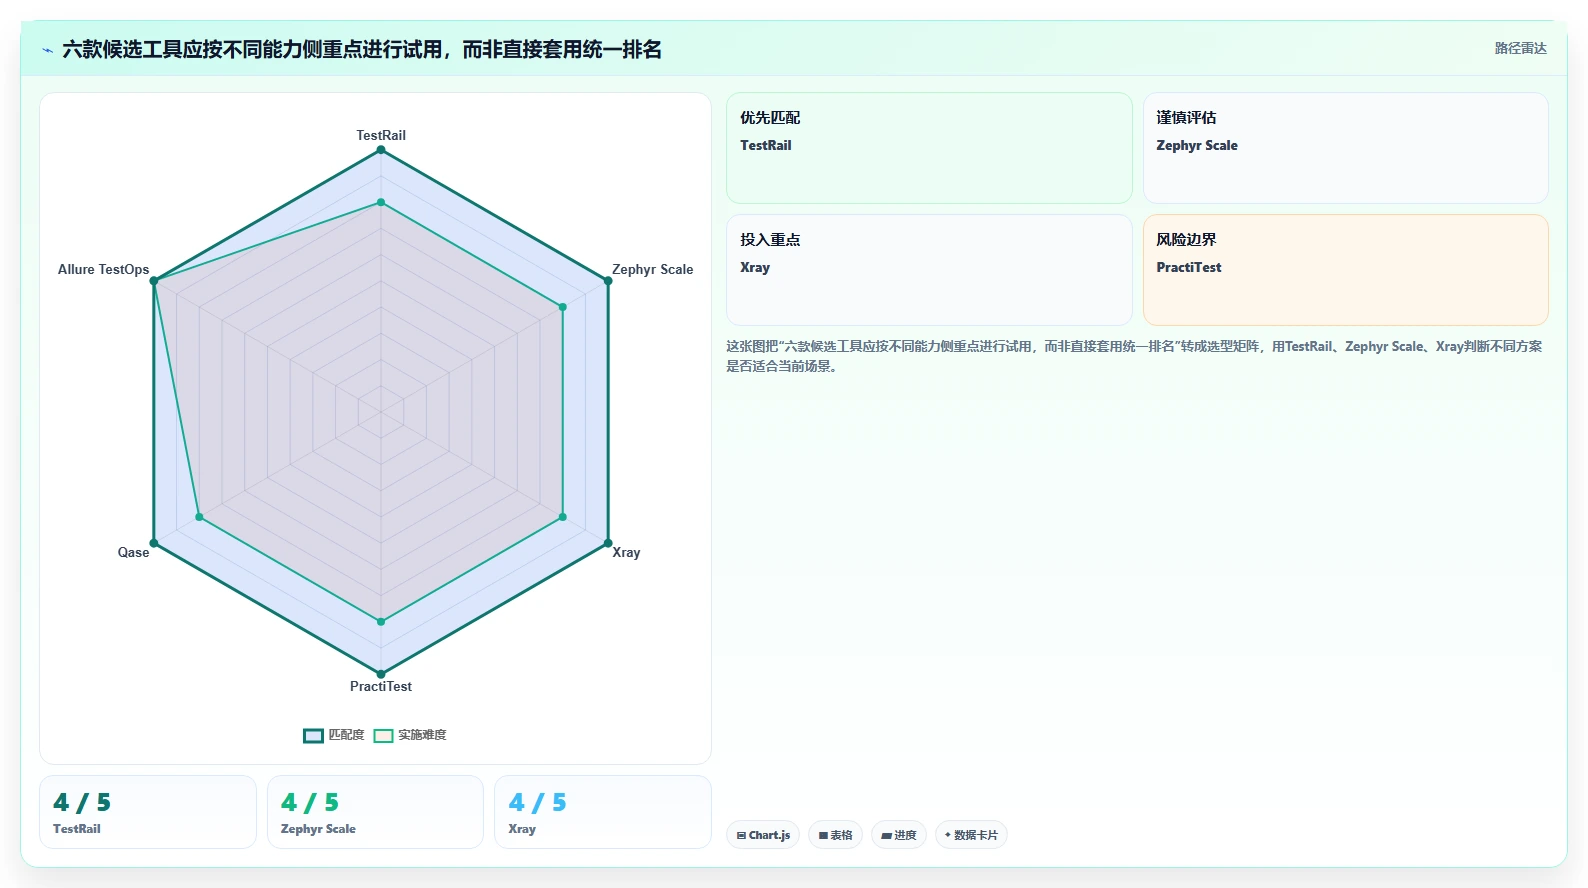Click the Zephyr Scale axis label on radar
Screen dimensions: 1588x888
pos(652,269)
